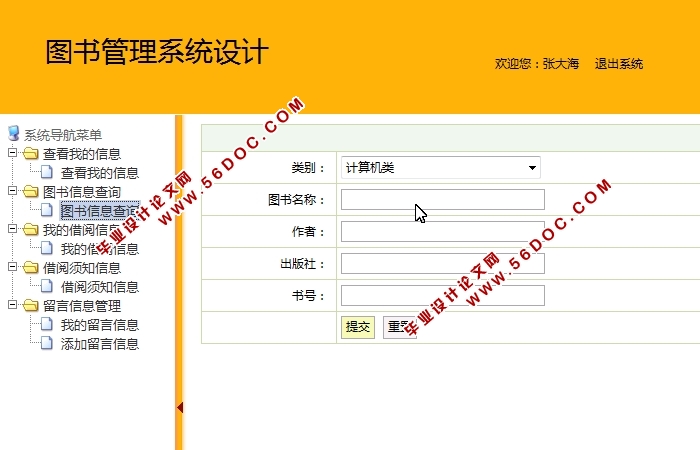The height and width of the screenshot is (450, 700).
Task: Click the 图书名称 input field
Action: (442, 200)
